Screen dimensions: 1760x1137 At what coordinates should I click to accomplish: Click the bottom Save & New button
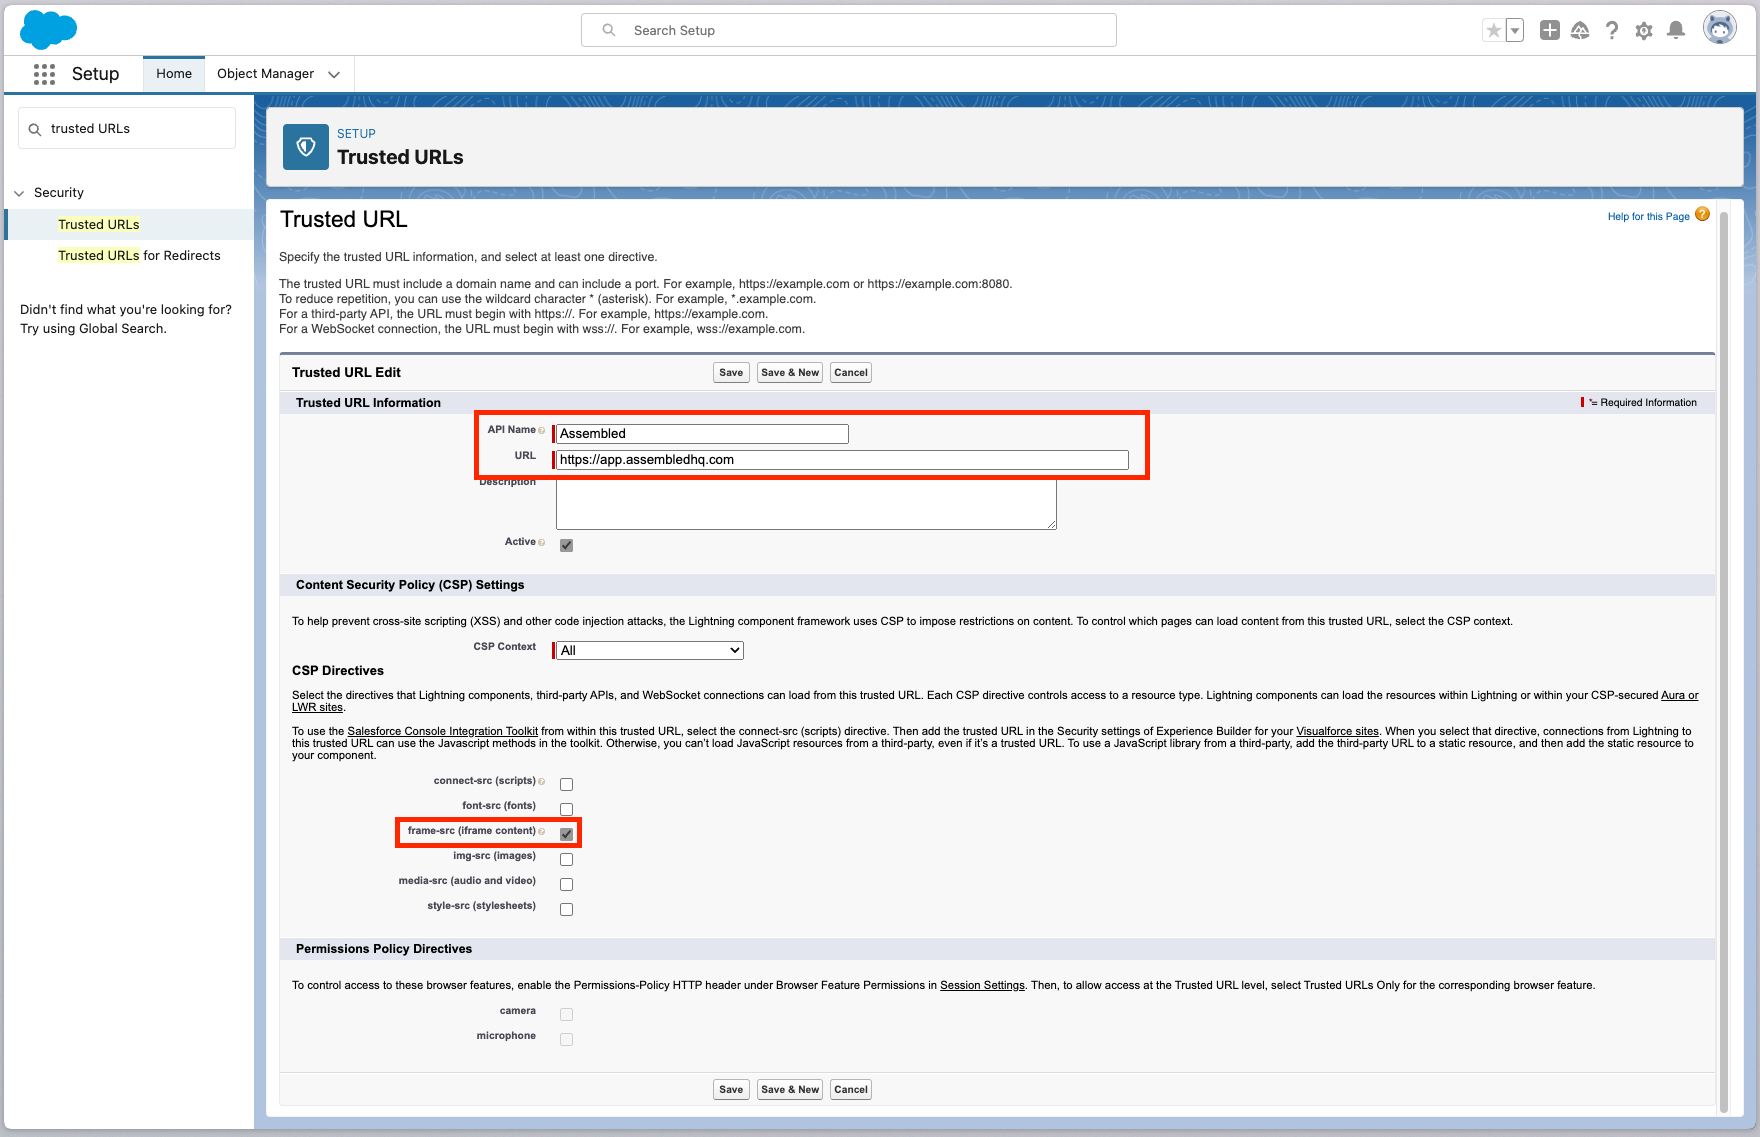click(790, 1090)
